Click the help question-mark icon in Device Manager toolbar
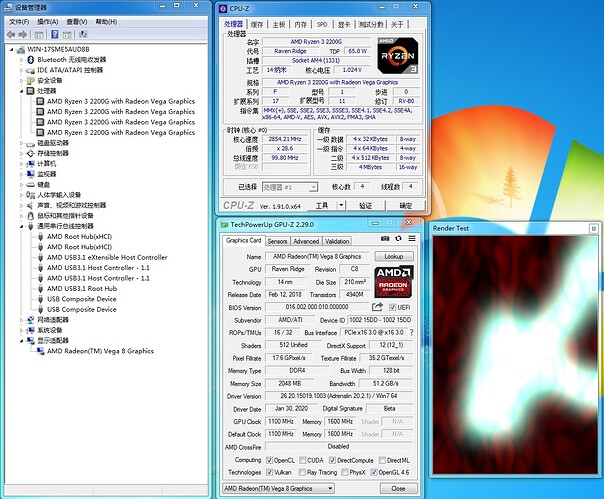 click(x=55, y=35)
